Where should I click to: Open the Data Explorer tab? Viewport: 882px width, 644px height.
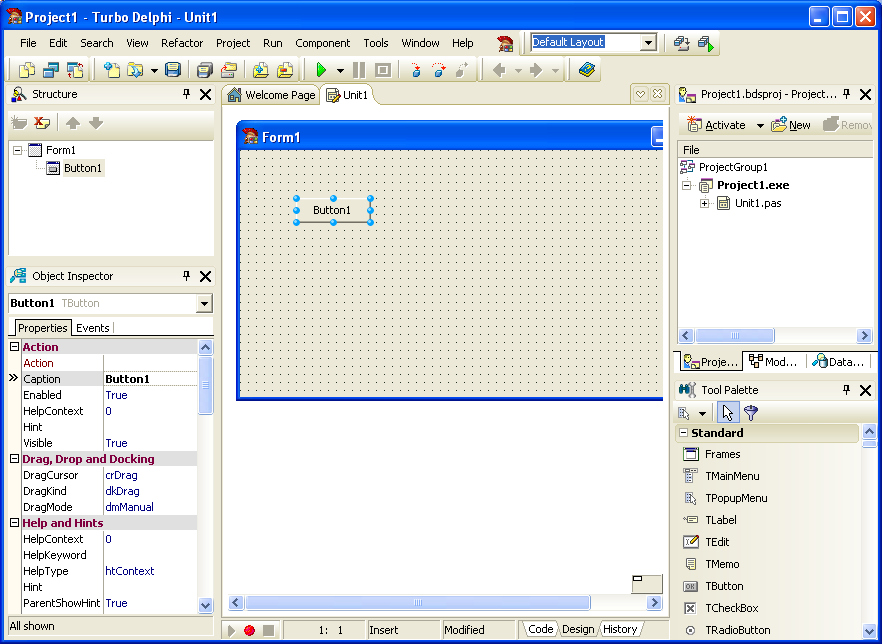[x=839, y=362]
